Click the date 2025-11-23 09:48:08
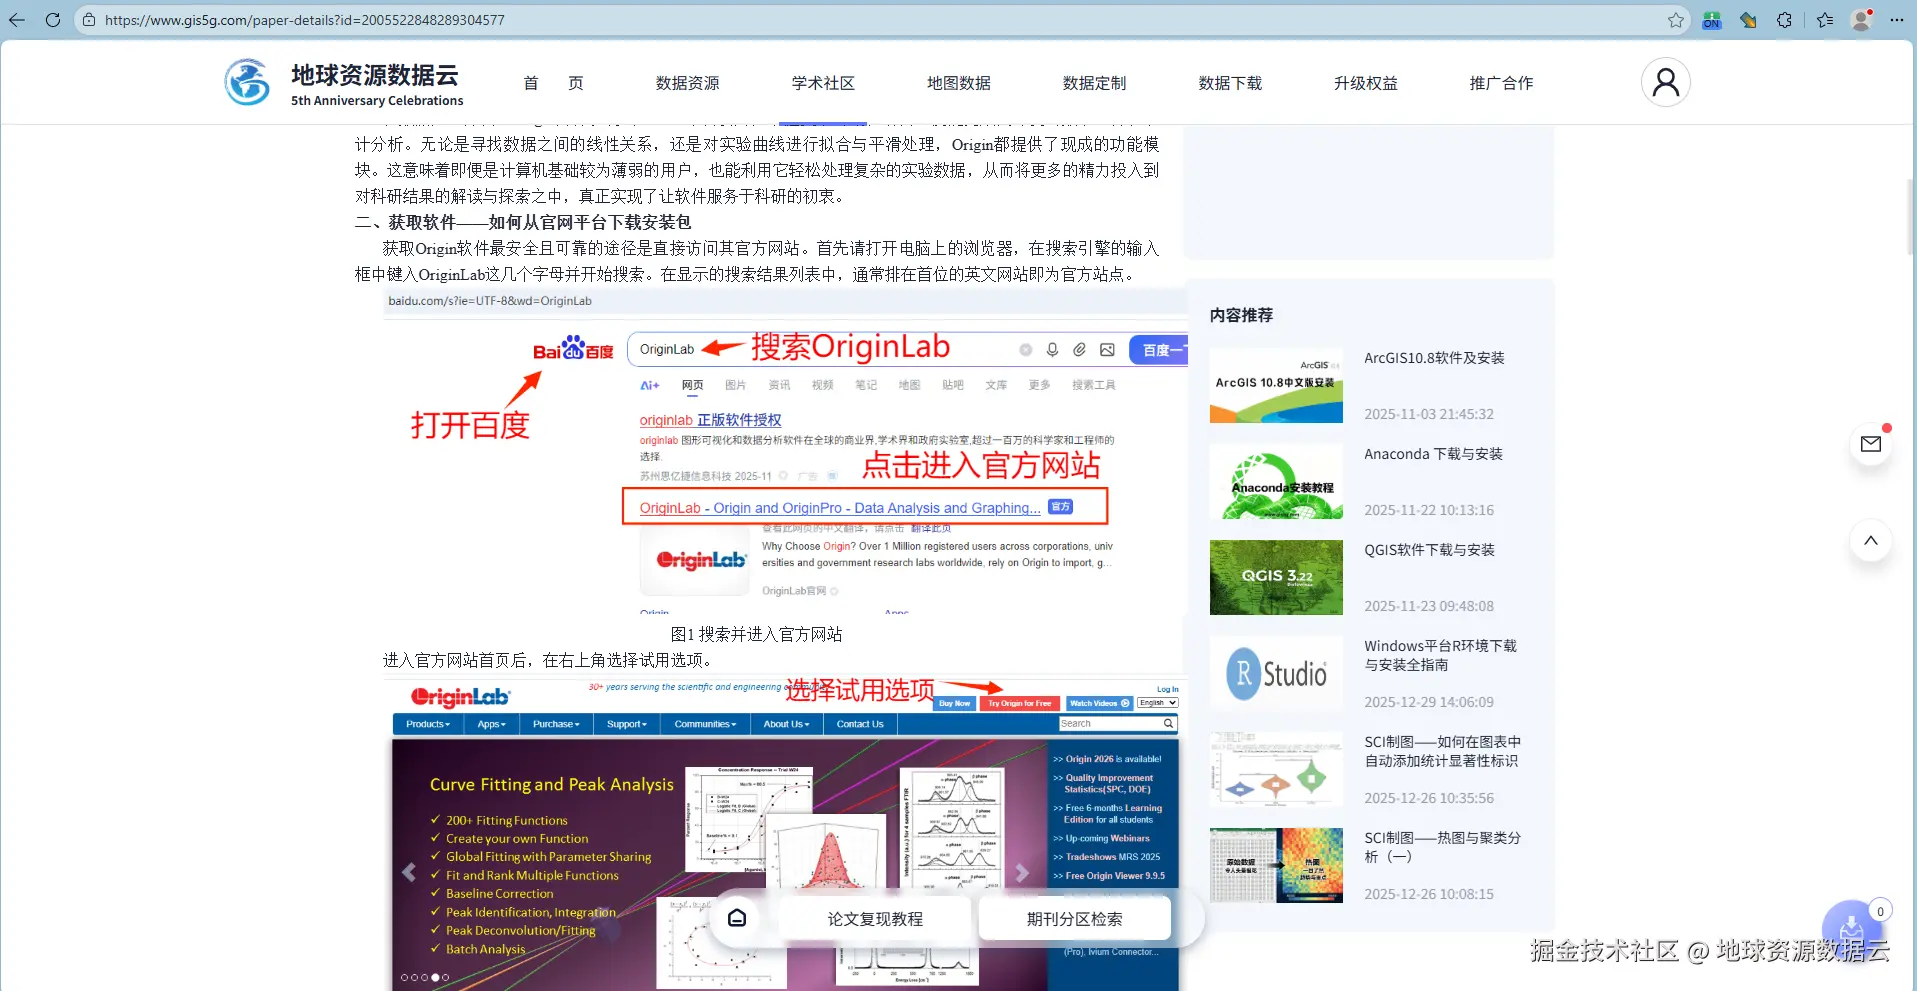Image resolution: width=1917 pixels, height=991 pixels. click(1429, 606)
